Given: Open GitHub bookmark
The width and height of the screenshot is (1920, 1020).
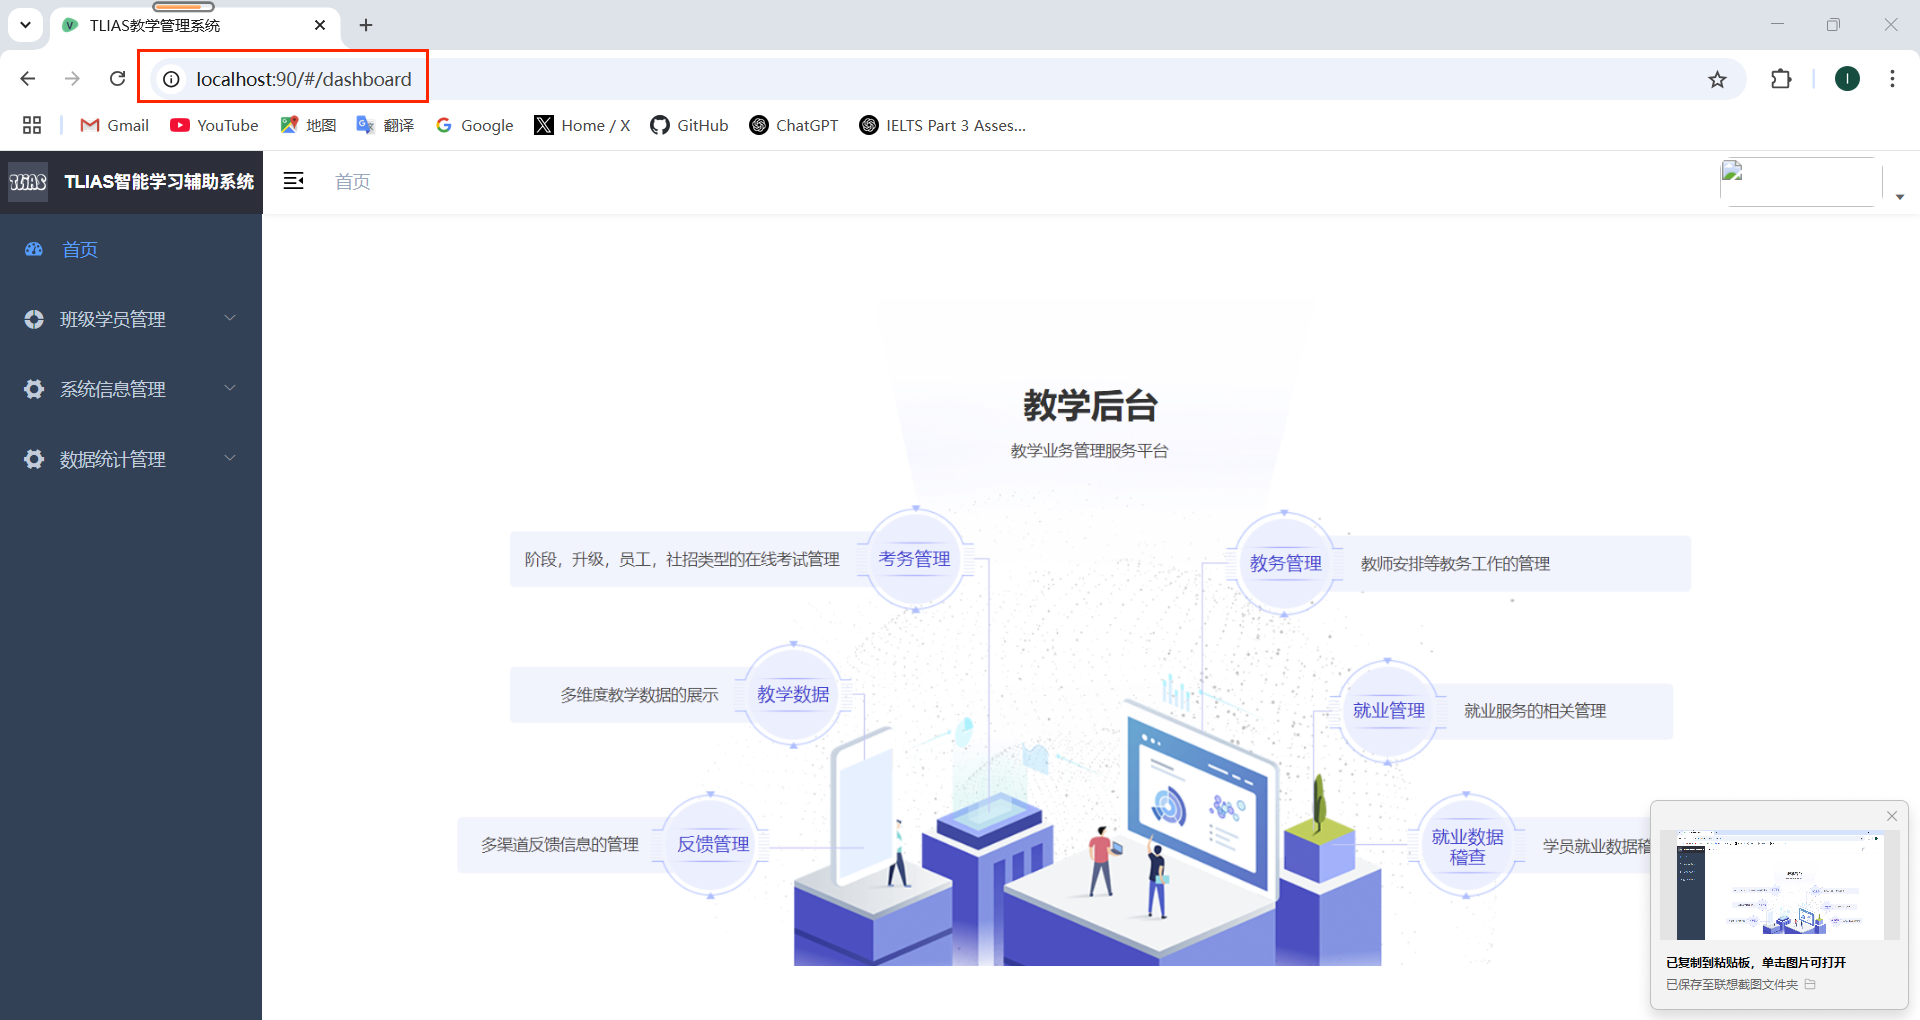Looking at the screenshot, I should [x=689, y=125].
